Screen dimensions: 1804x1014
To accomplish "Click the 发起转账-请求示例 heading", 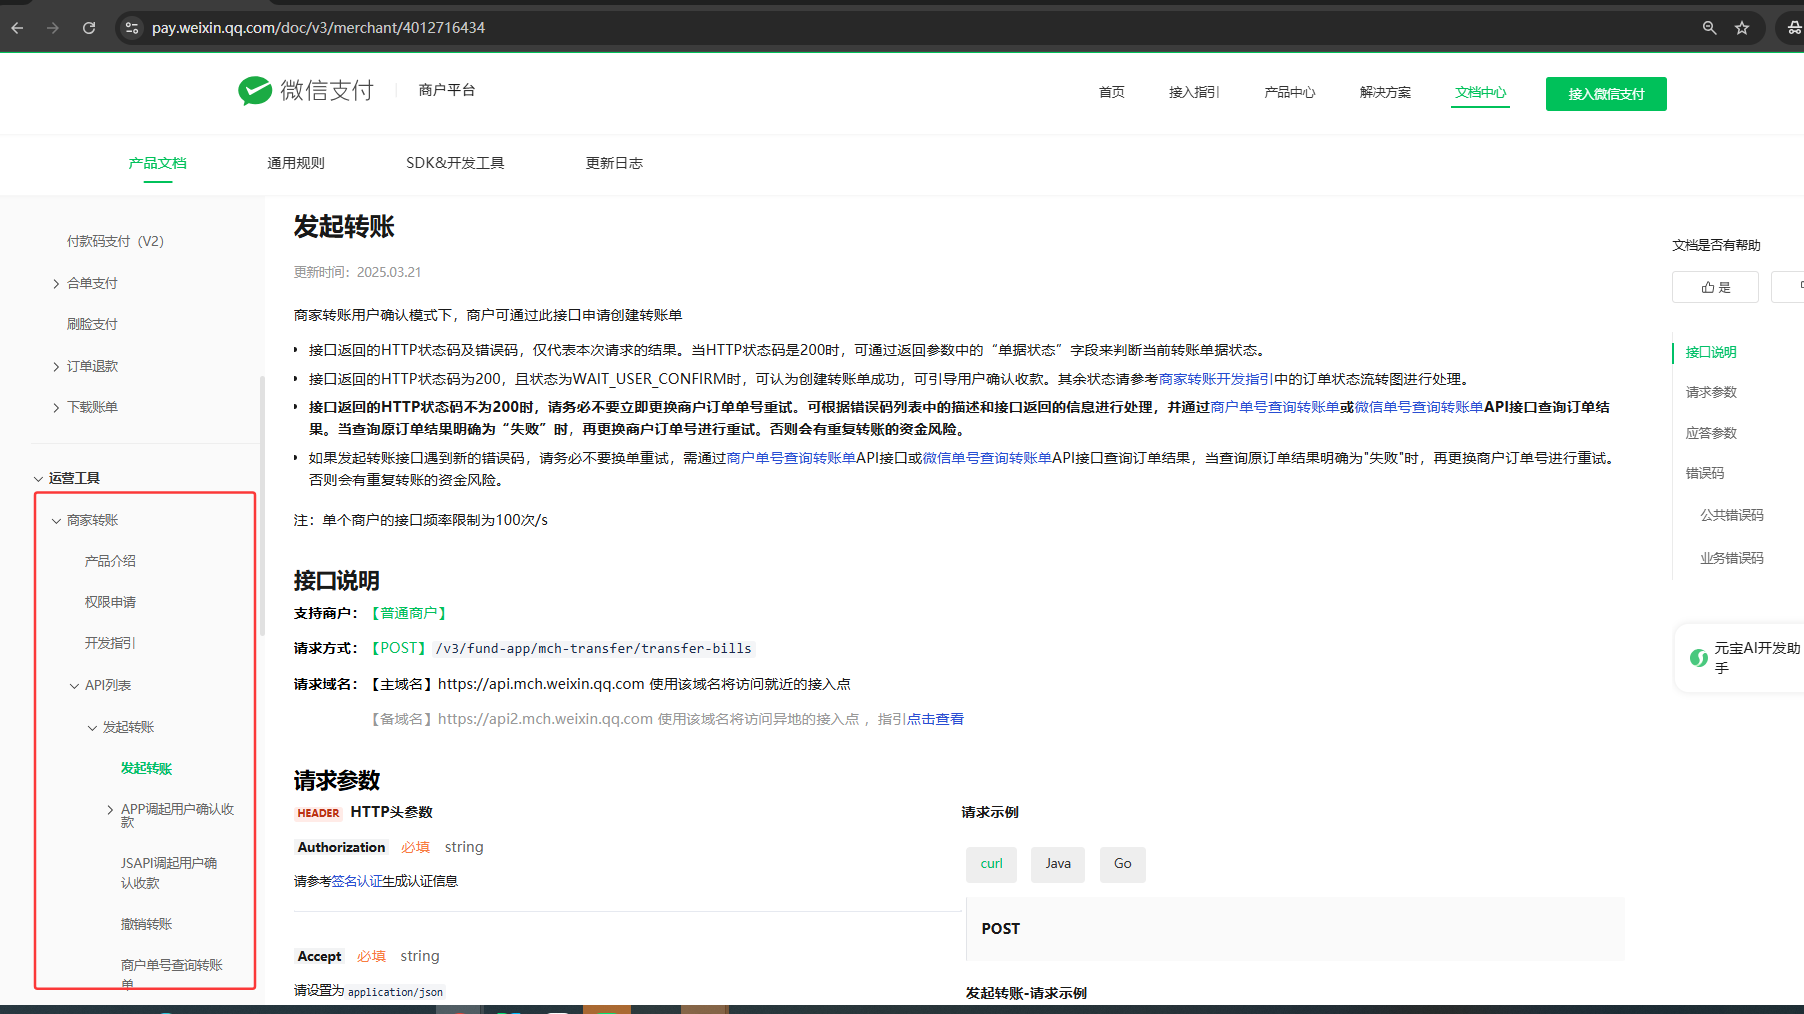I will 1026,993.
